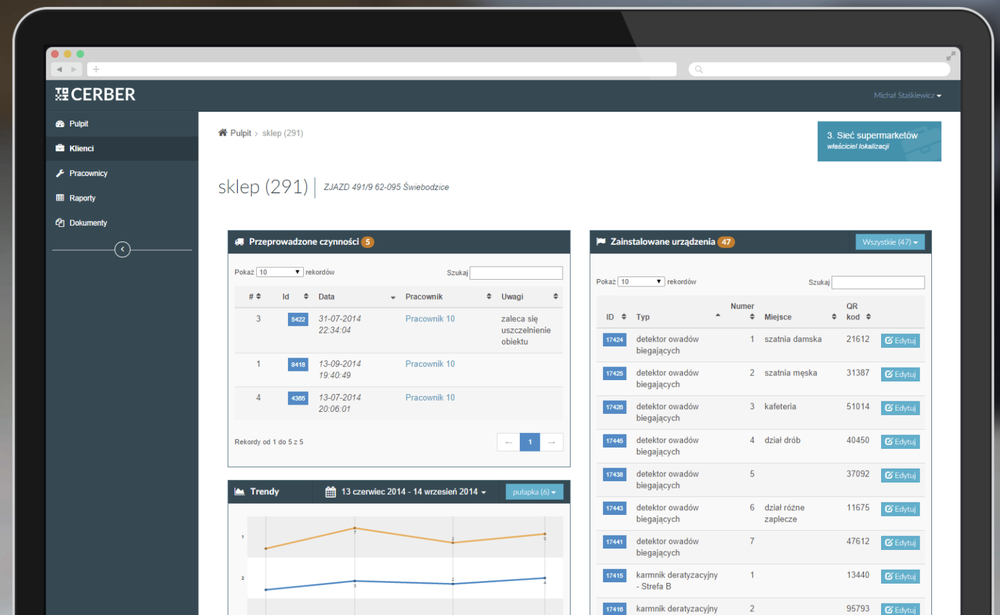Screen dimensions: 1000x615
Task: Click the chart icon beside Trendy
Action: point(239,491)
